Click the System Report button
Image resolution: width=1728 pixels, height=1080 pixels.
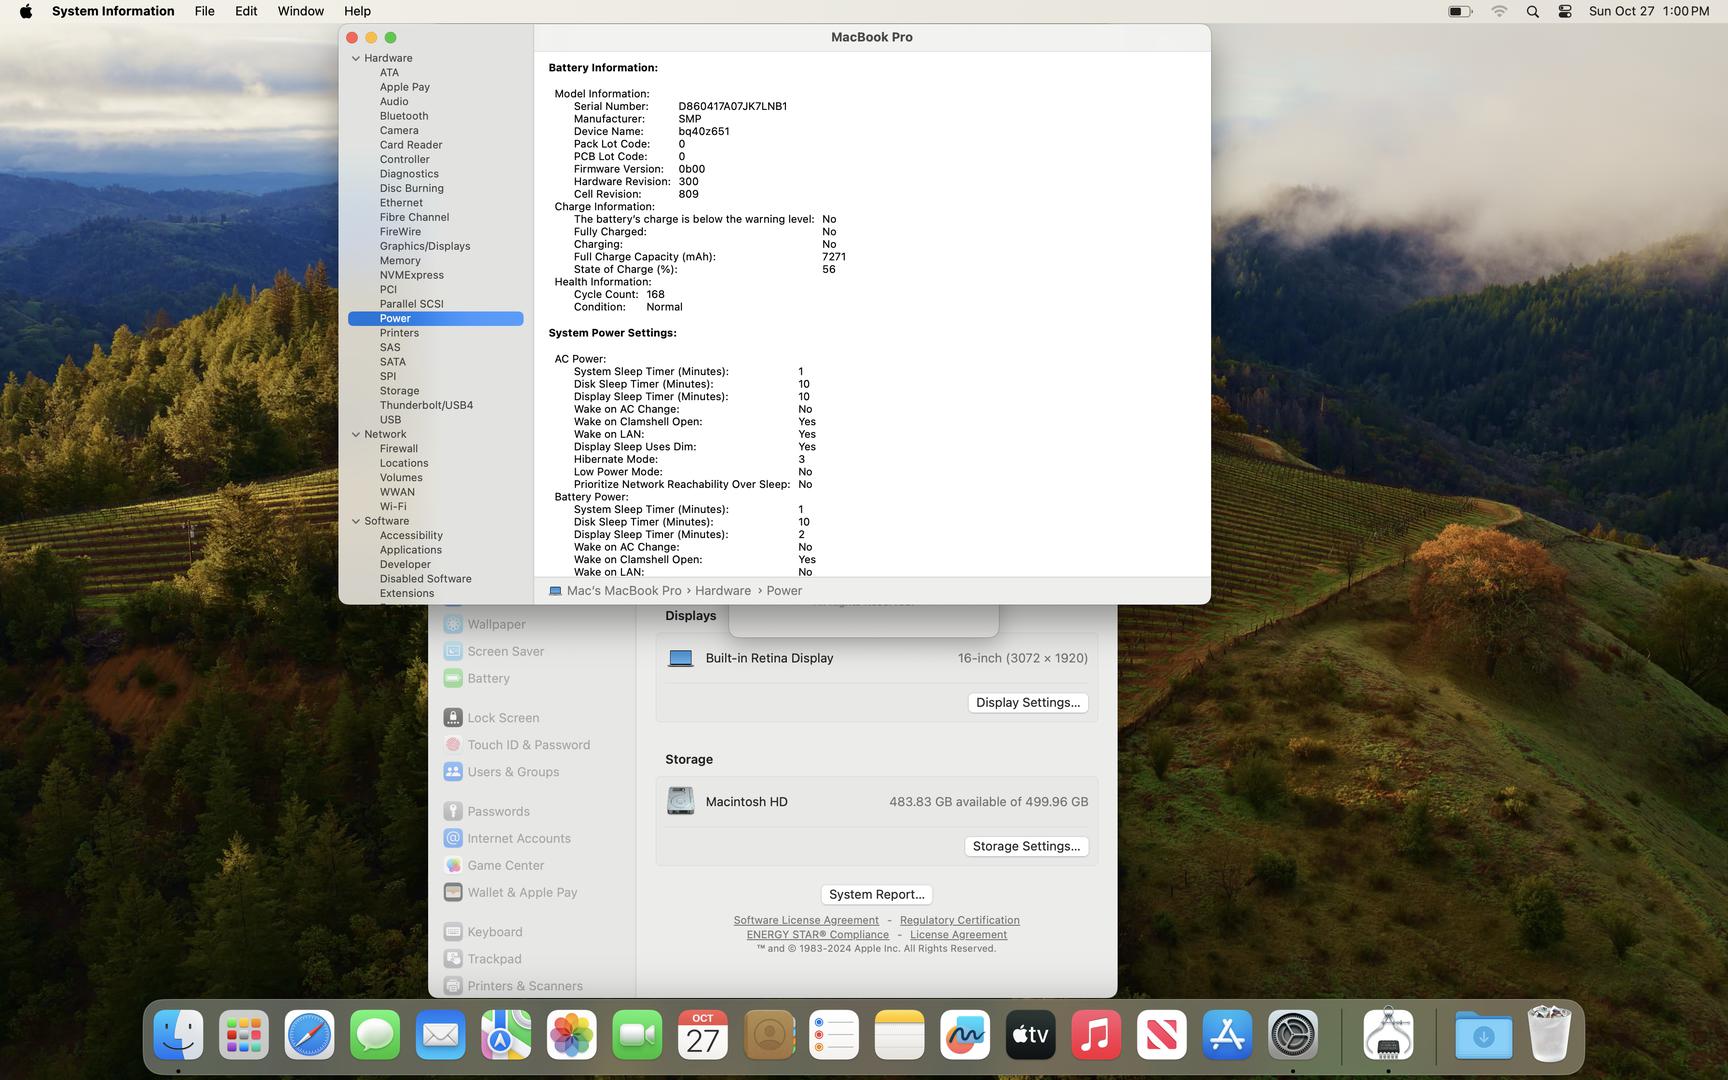coord(876,895)
